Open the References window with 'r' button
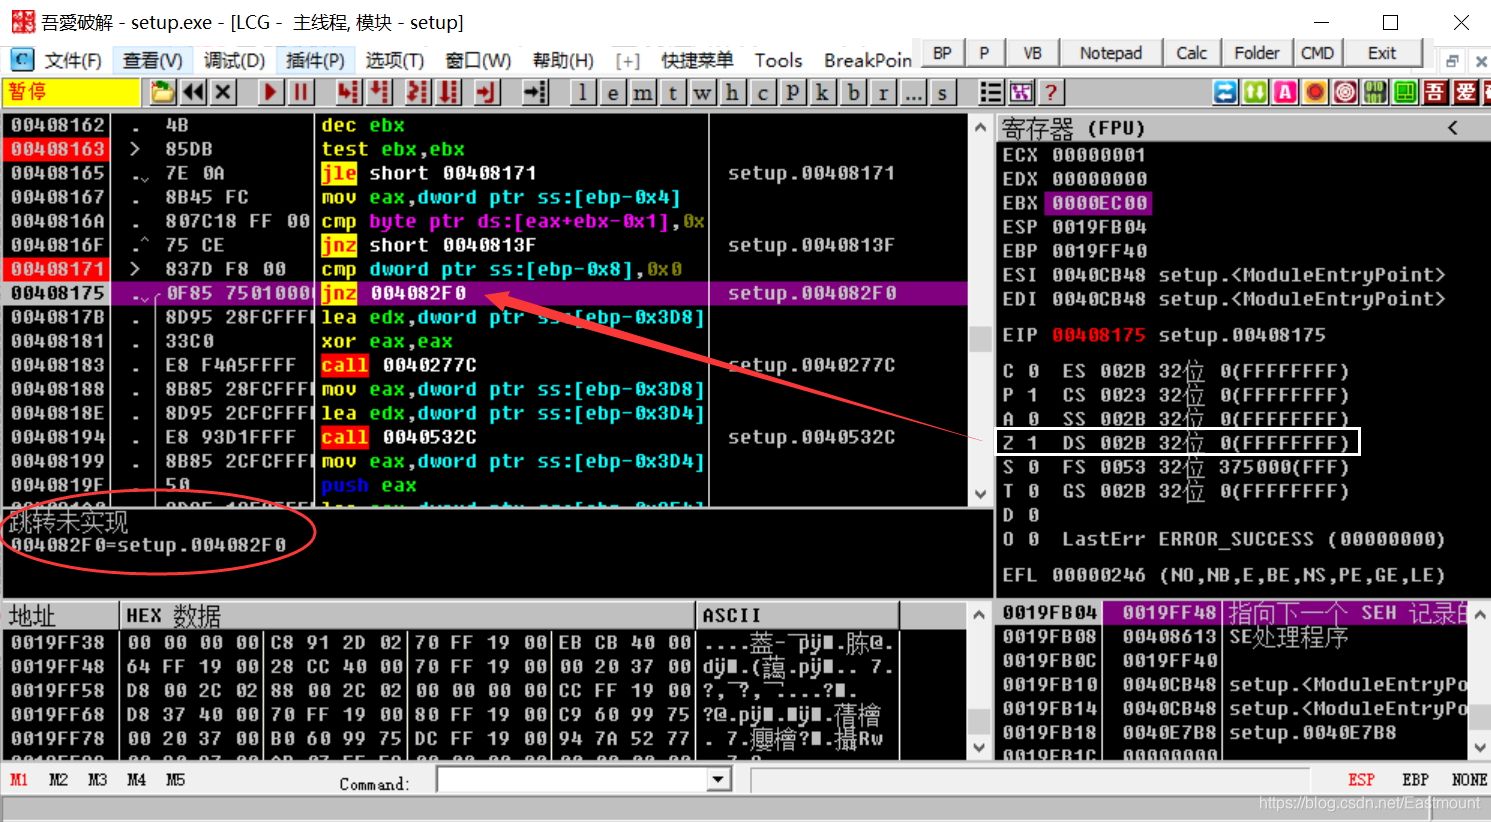The height and width of the screenshot is (822, 1491). tap(883, 93)
